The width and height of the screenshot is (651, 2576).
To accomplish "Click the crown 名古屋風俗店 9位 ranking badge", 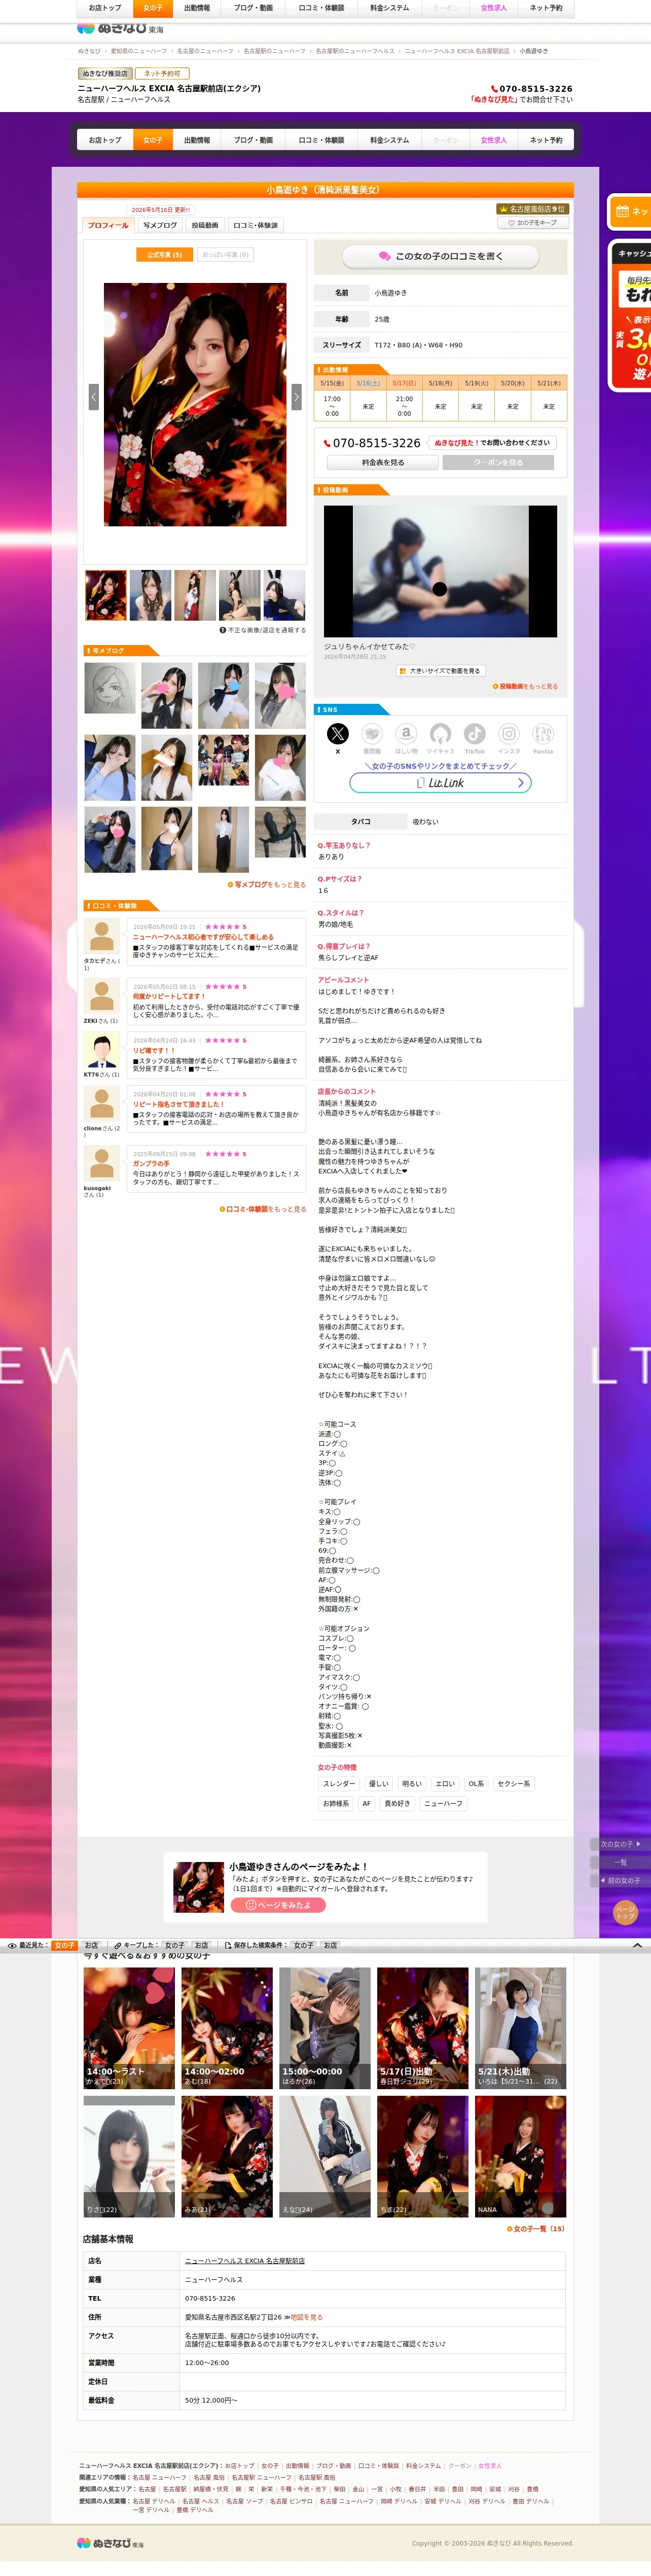I will click(533, 209).
